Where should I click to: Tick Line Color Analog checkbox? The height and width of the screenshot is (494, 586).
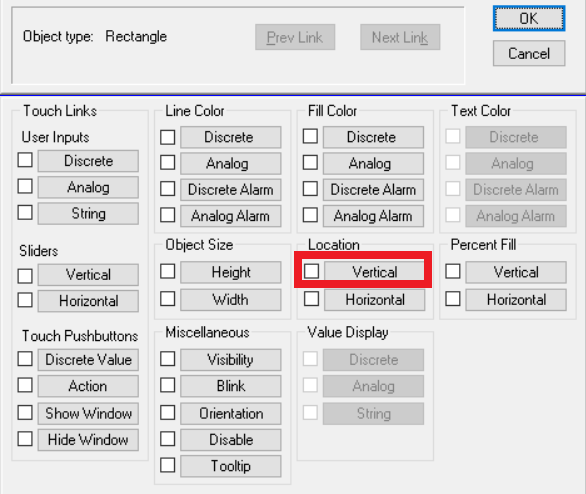pos(167,163)
